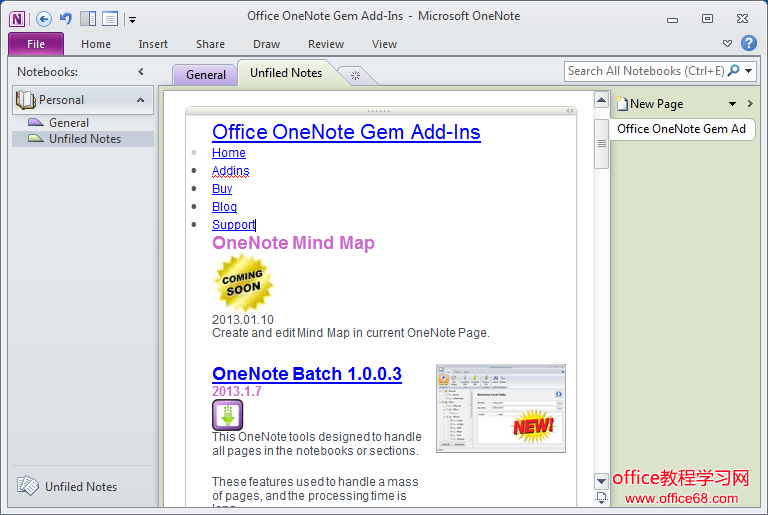
Task: Click the 2013.01.10 date text
Action: coord(243,319)
